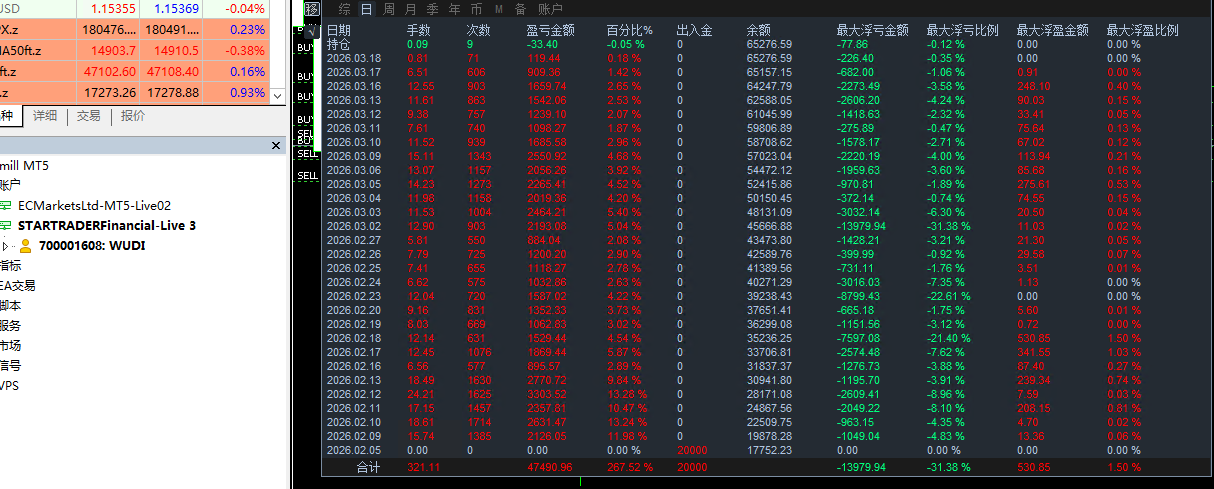The image size is (1214, 489).
Task: Select the 账户 account tab in stats panel
Action: 549,9
